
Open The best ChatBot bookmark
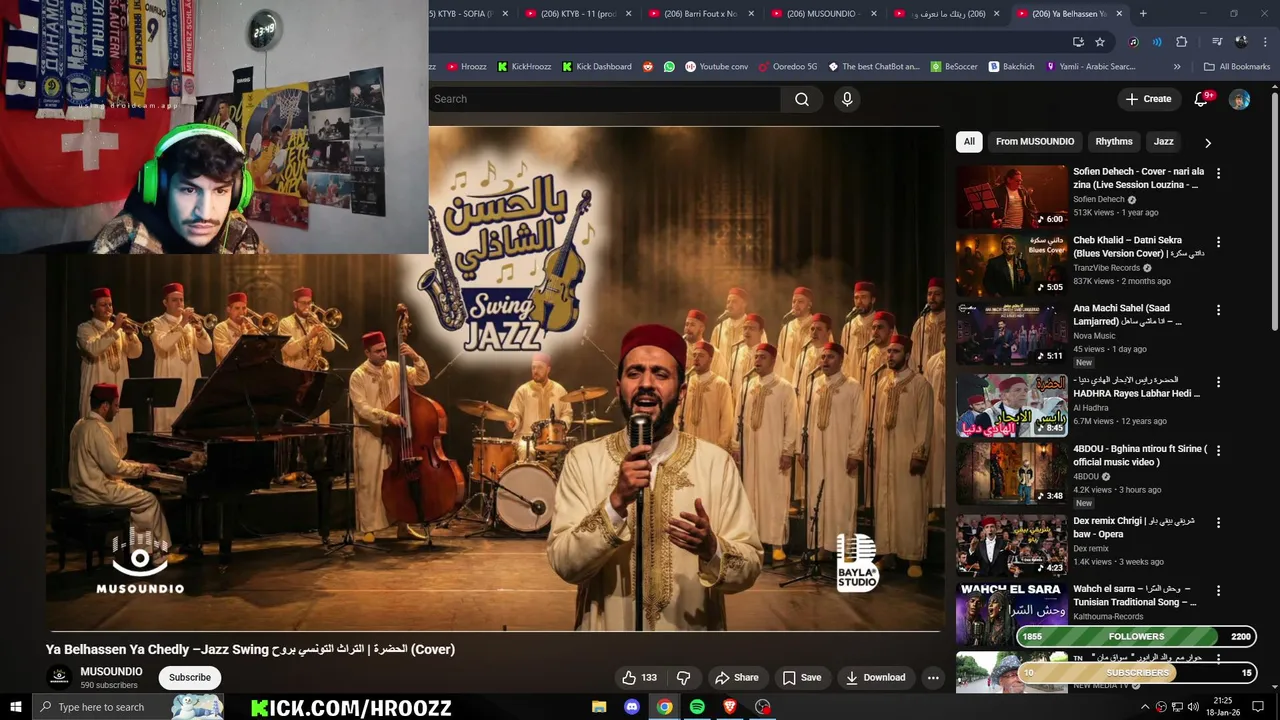tap(873, 67)
